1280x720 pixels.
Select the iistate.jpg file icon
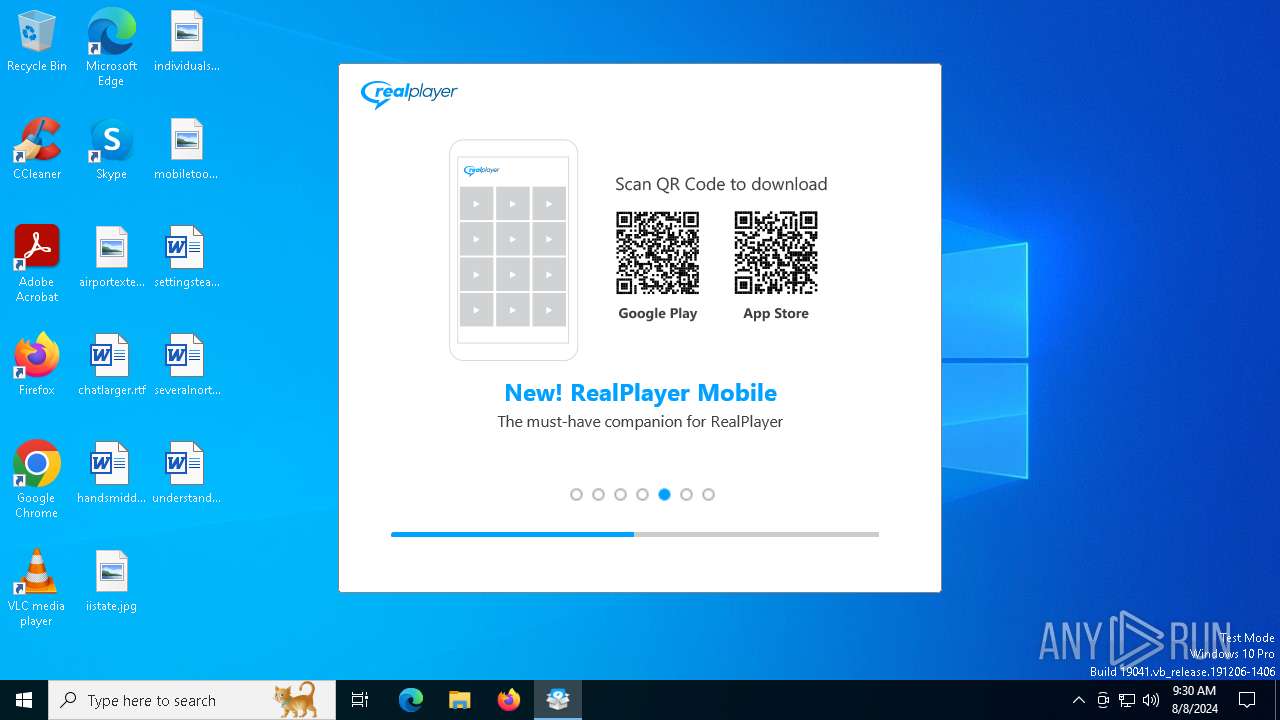[111, 581]
